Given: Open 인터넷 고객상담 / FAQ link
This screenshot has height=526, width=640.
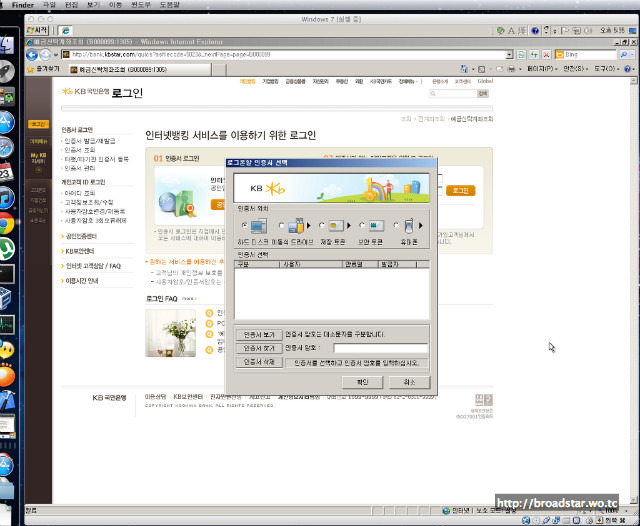Looking at the screenshot, I should coord(93,266).
